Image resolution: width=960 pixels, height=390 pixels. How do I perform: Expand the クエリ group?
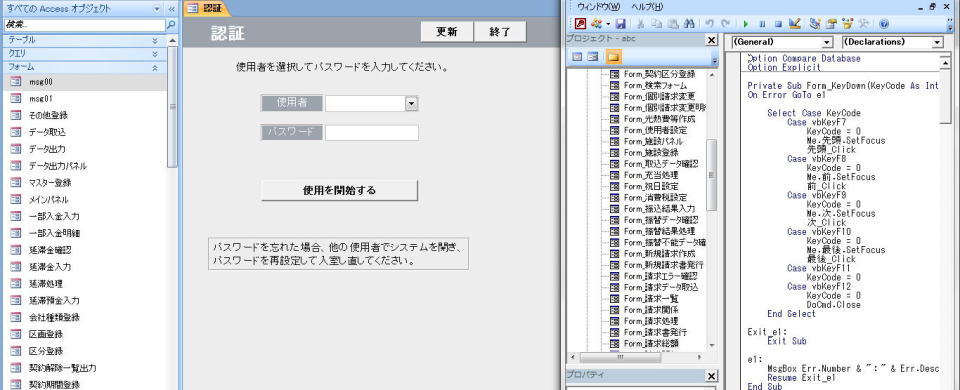84,53
